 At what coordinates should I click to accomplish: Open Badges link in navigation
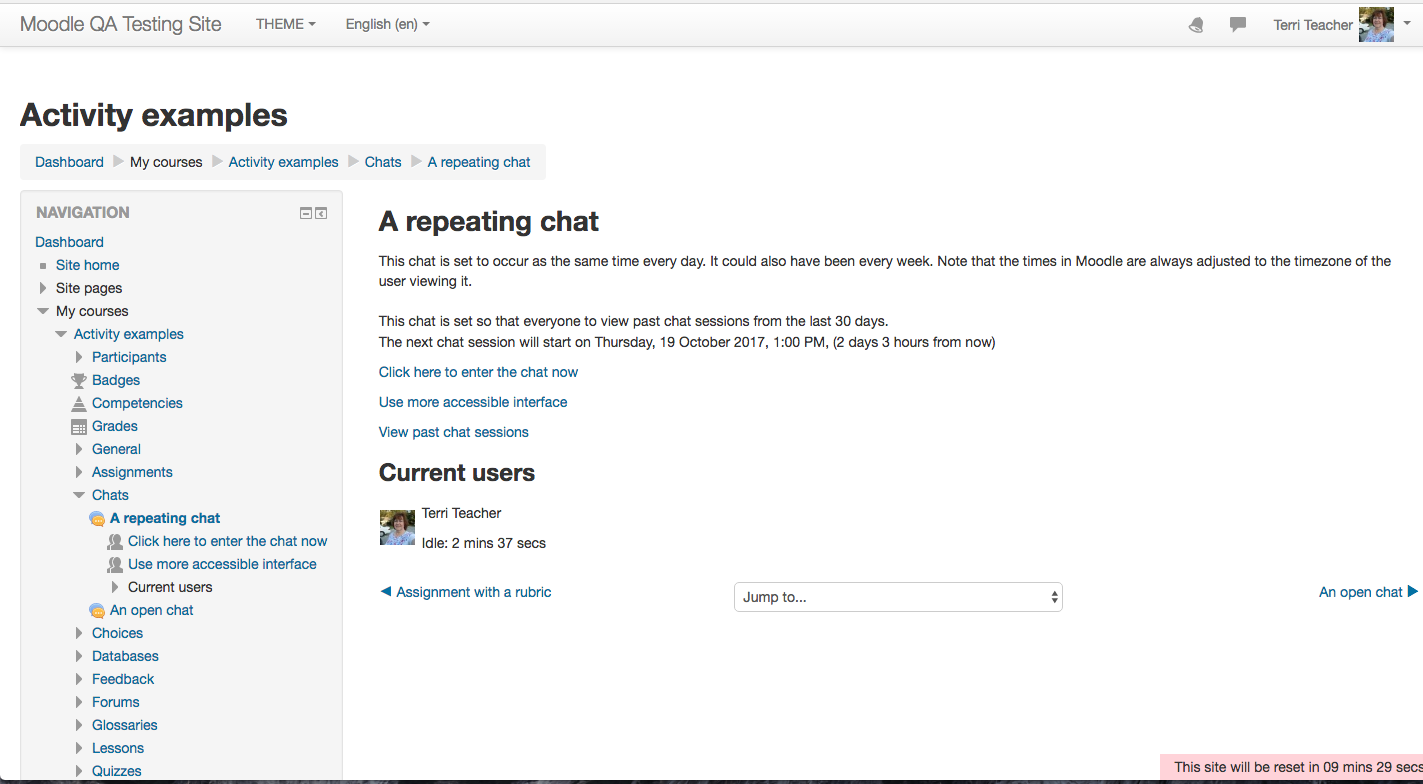pyautogui.click(x=116, y=380)
